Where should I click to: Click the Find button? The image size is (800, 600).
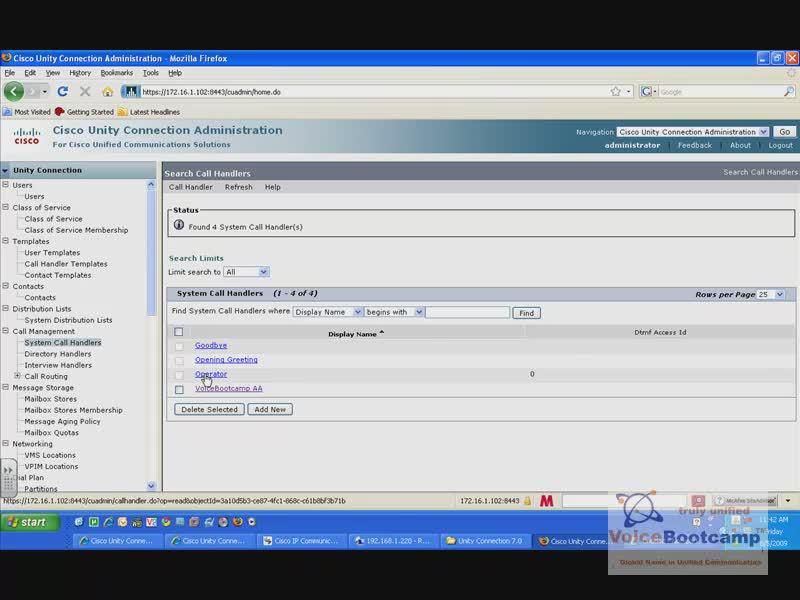(527, 313)
